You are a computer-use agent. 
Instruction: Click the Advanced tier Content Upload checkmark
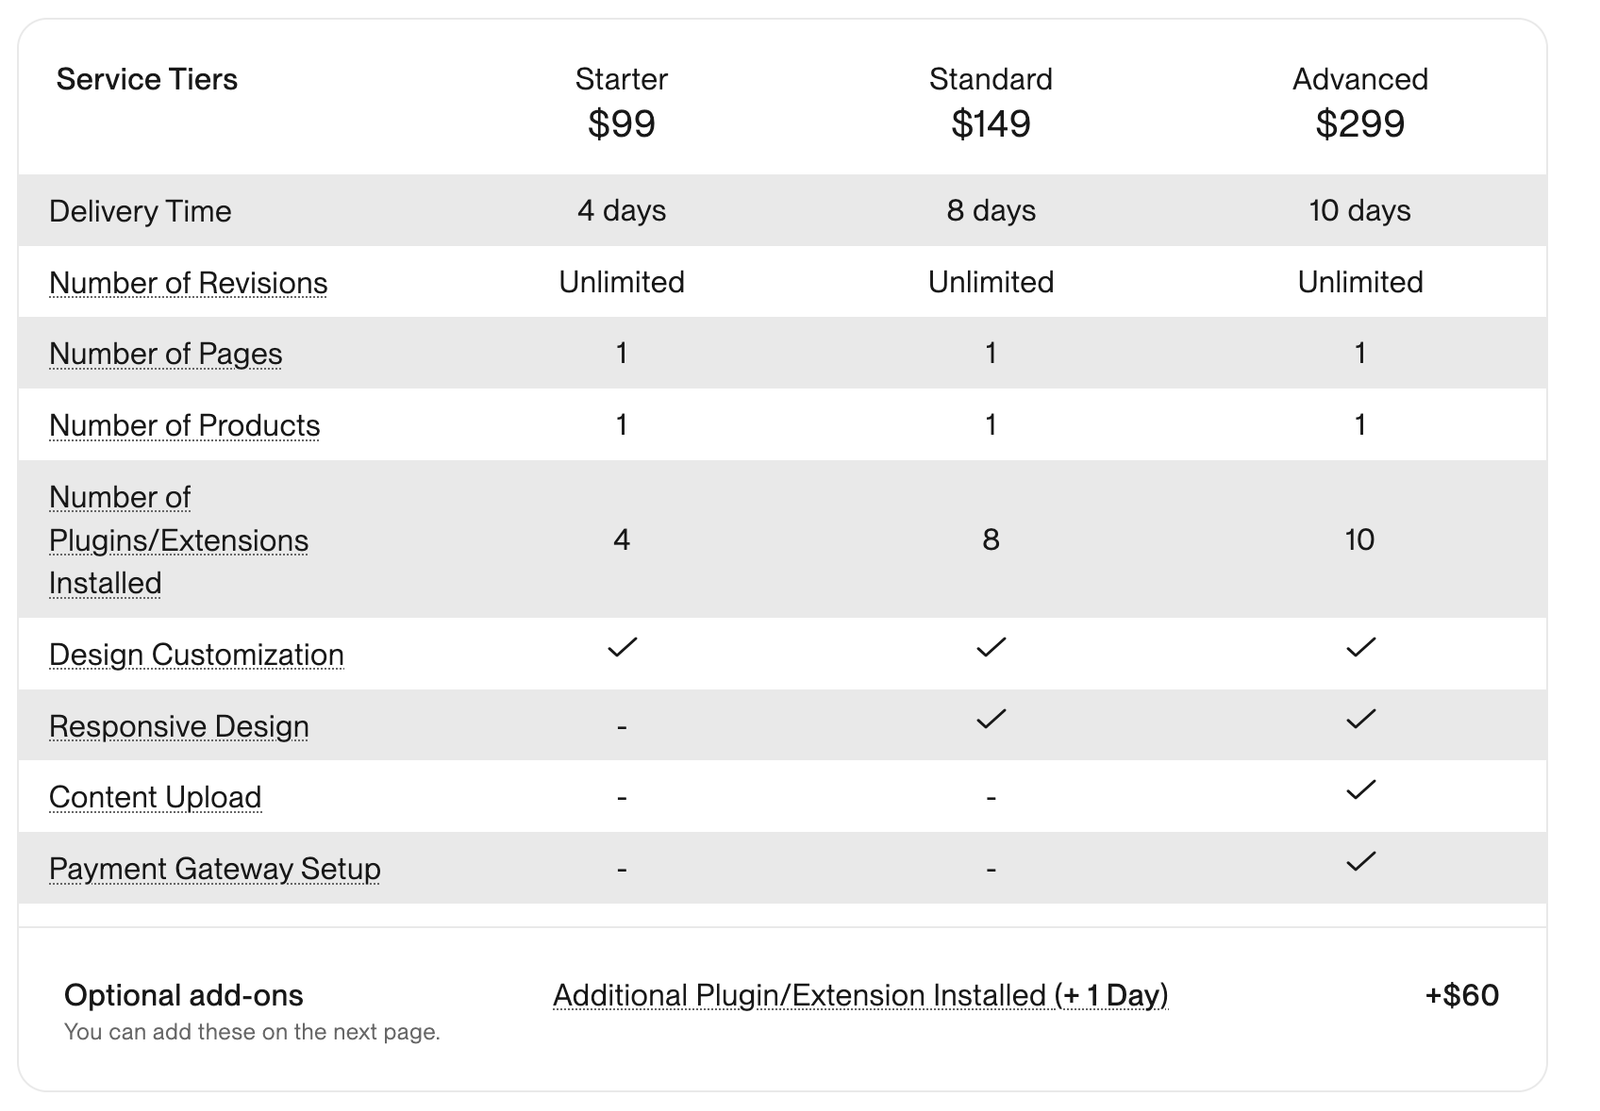pos(1361,790)
